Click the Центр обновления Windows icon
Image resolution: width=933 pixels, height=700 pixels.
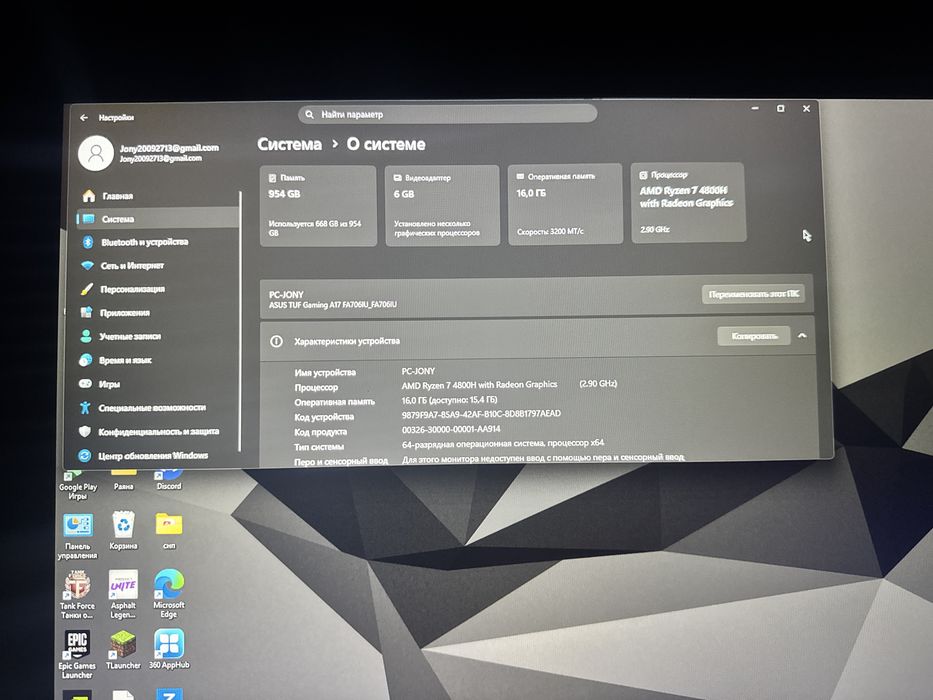pyautogui.click(x=84, y=455)
